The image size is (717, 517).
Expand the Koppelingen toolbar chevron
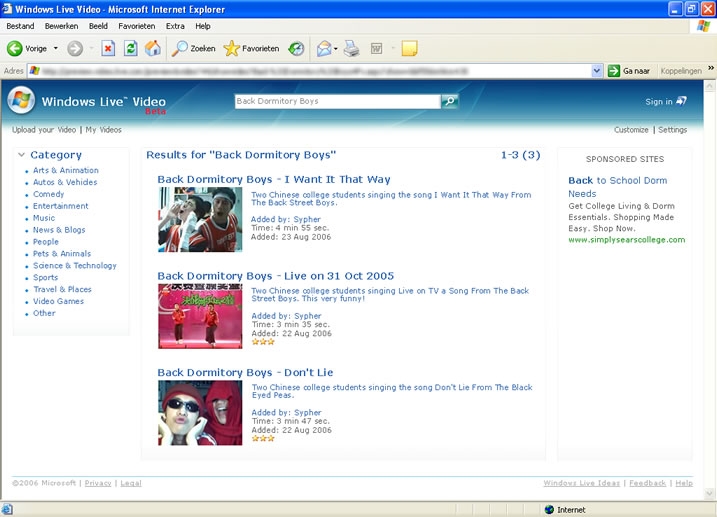[x=711, y=68]
